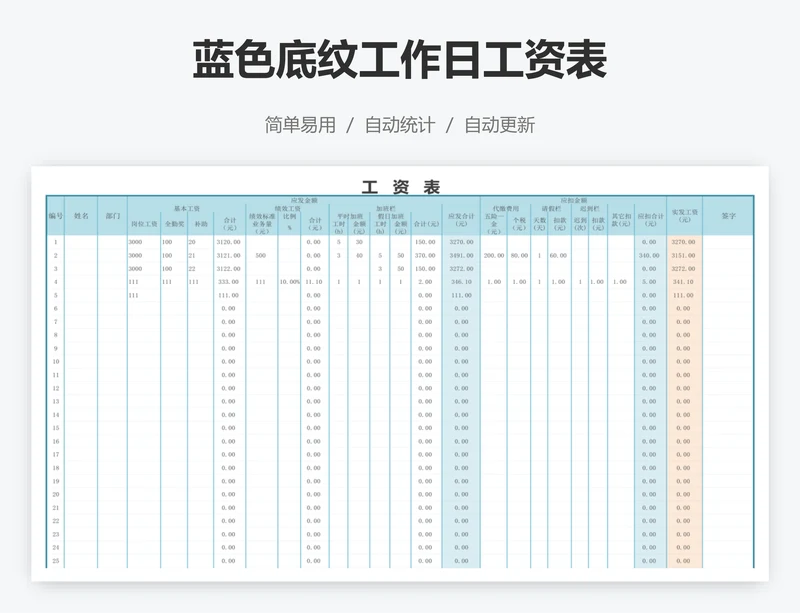Click deduction total "5.00" in row 4
The width and height of the screenshot is (800, 613).
click(x=649, y=282)
